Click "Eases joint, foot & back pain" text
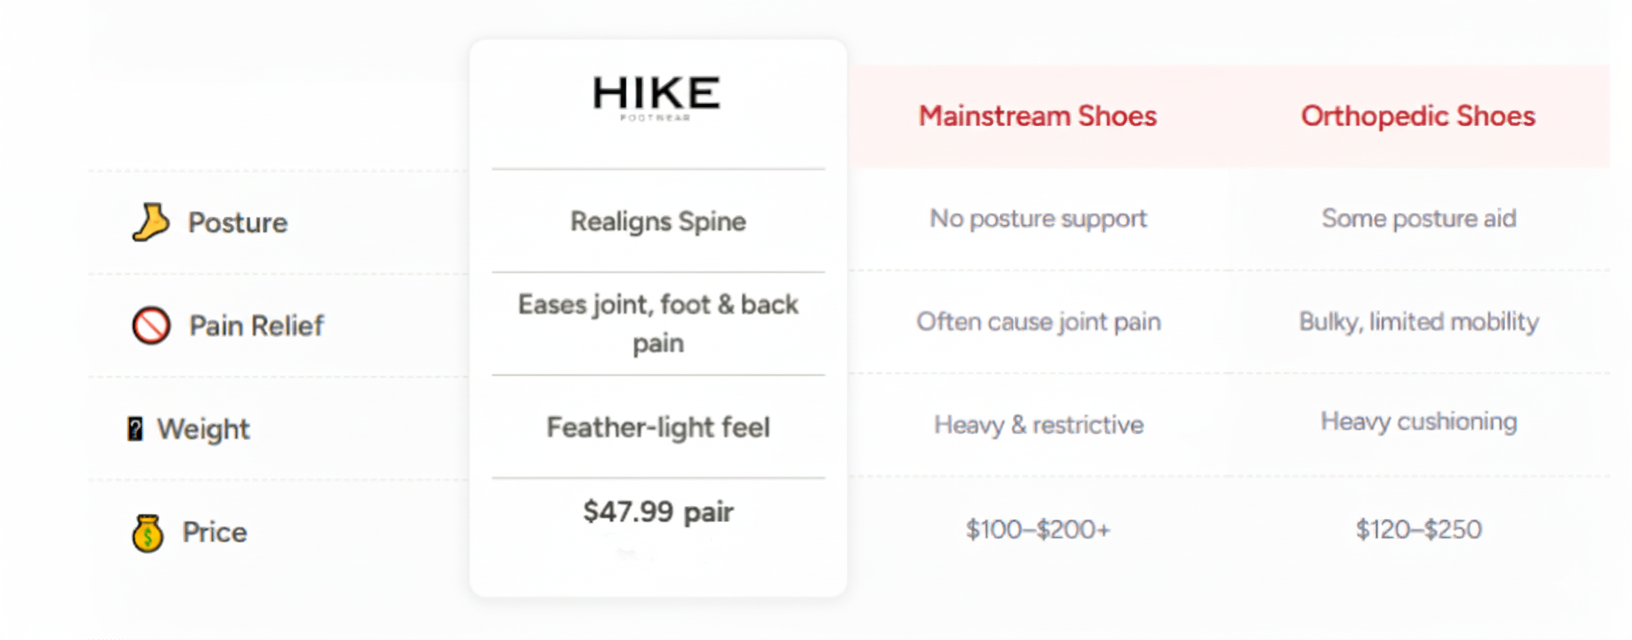The width and height of the screenshot is (1632, 640). (658, 323)
